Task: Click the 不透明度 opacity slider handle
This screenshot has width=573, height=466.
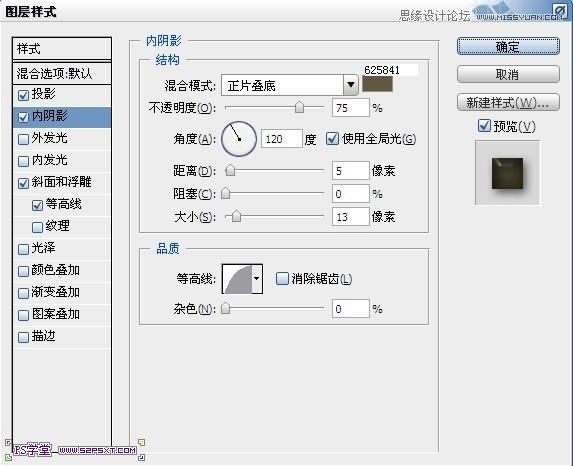Action: pos(299,107)
